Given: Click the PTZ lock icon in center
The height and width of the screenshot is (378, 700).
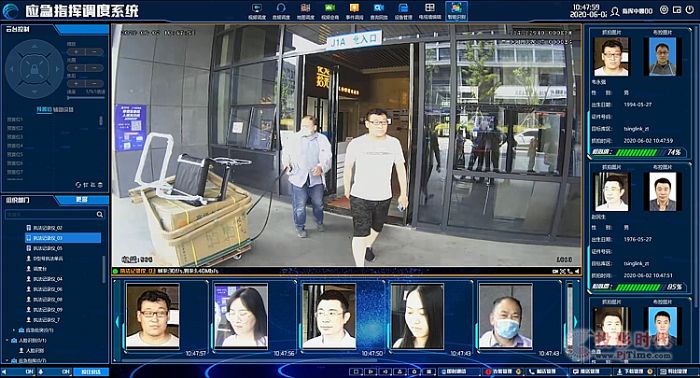Looking at the screenshot, I should point(34,69).
